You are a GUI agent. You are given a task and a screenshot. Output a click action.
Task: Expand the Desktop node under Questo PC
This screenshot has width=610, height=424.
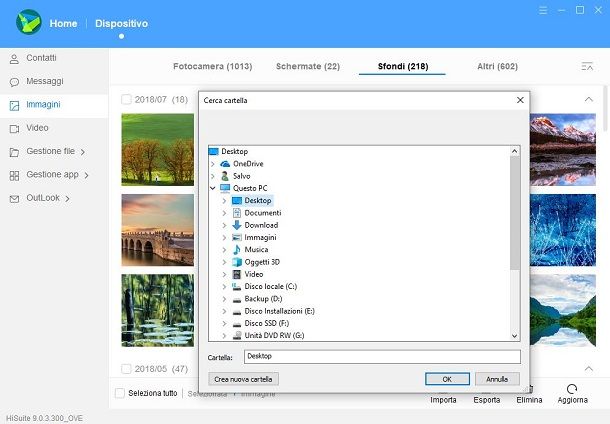click(x=224, y=201)
